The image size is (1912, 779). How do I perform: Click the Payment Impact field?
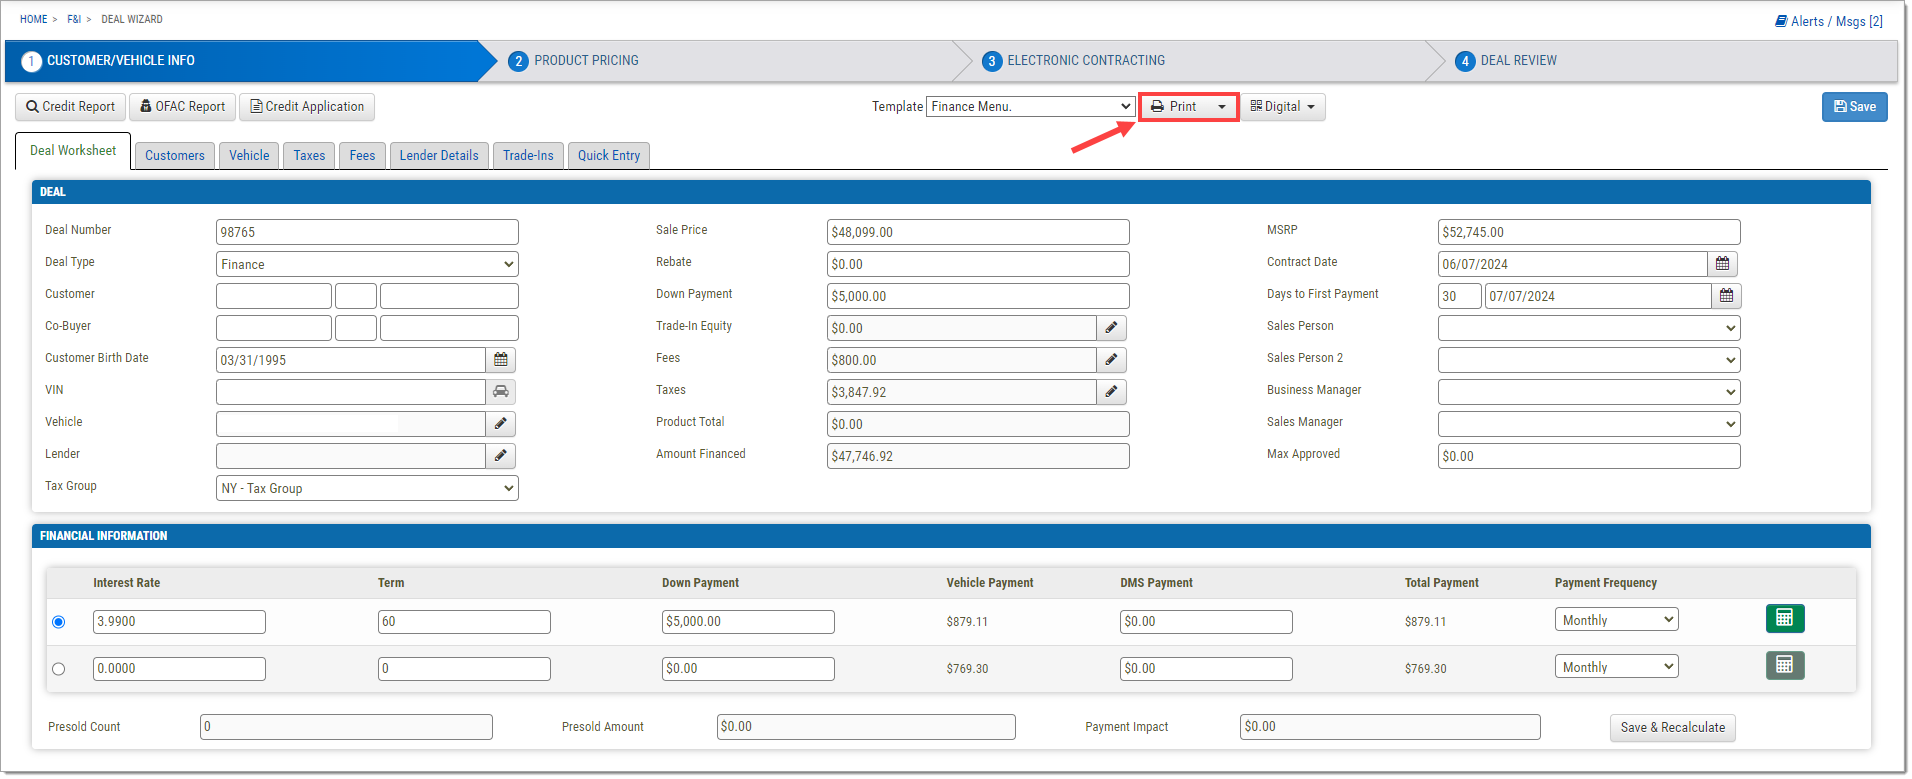[x=1390, y=727]
